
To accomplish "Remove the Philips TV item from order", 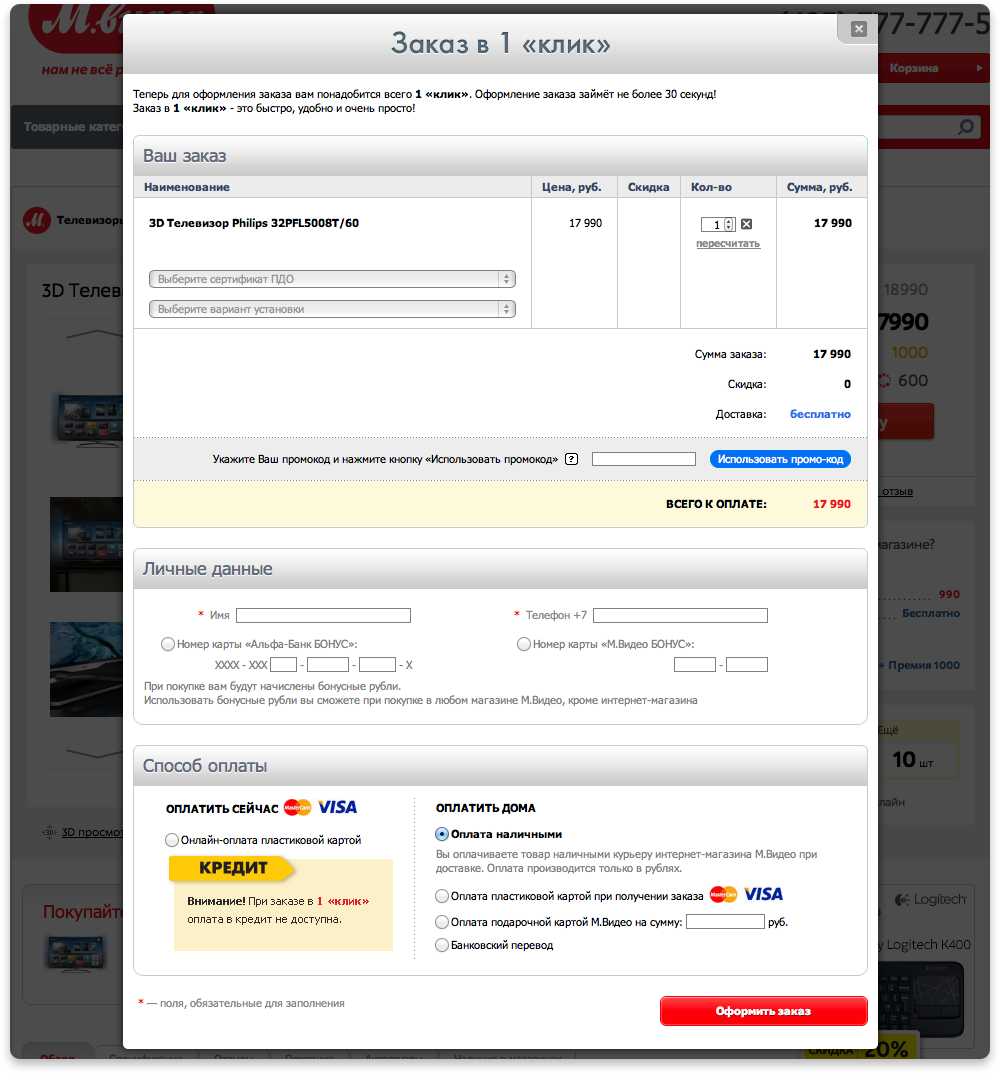I will tap(747, 224).
